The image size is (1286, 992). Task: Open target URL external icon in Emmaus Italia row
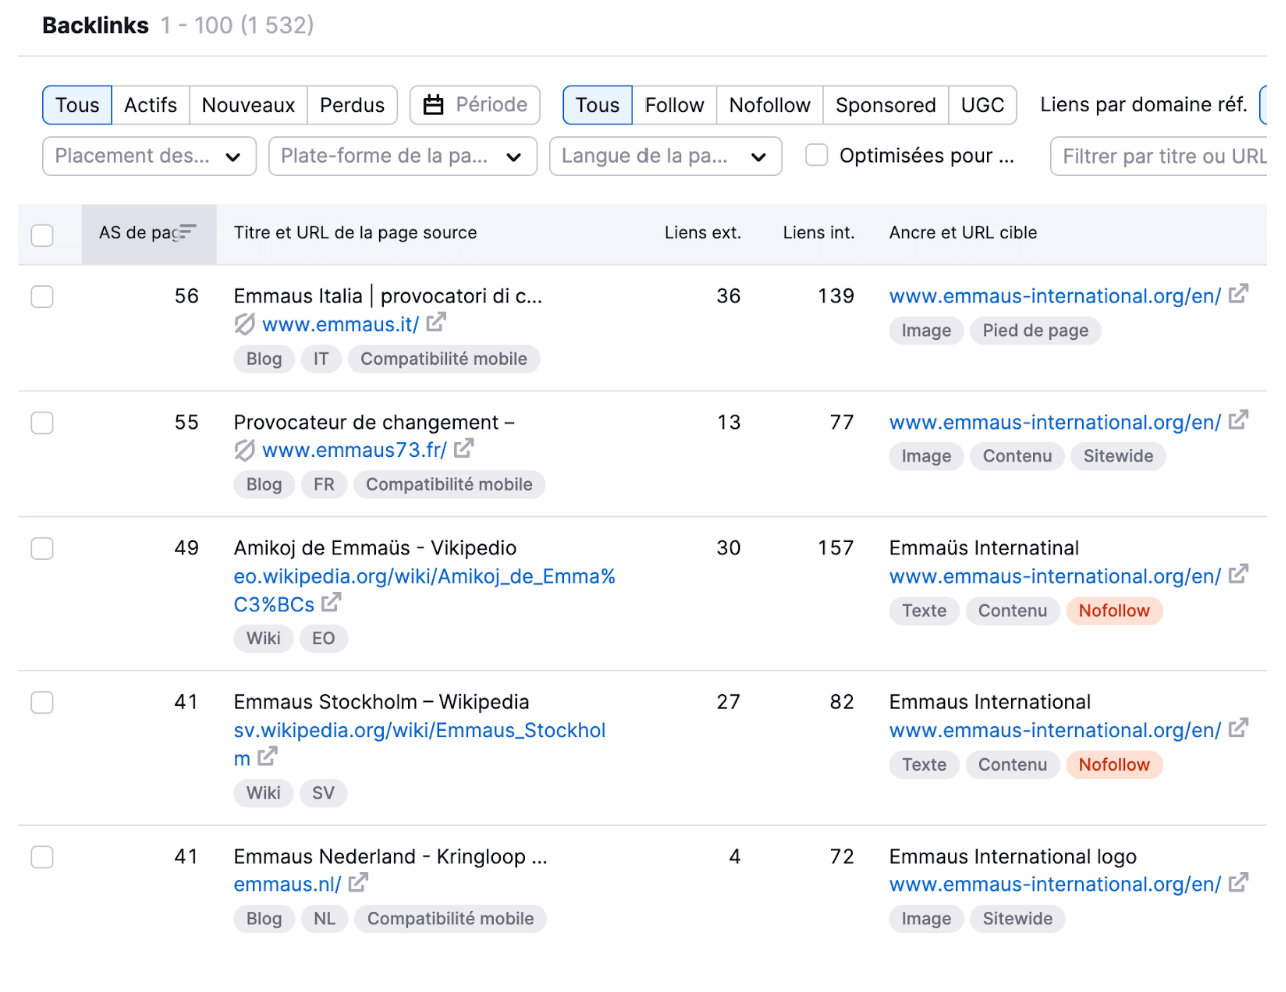click(x=1238, y=294)
